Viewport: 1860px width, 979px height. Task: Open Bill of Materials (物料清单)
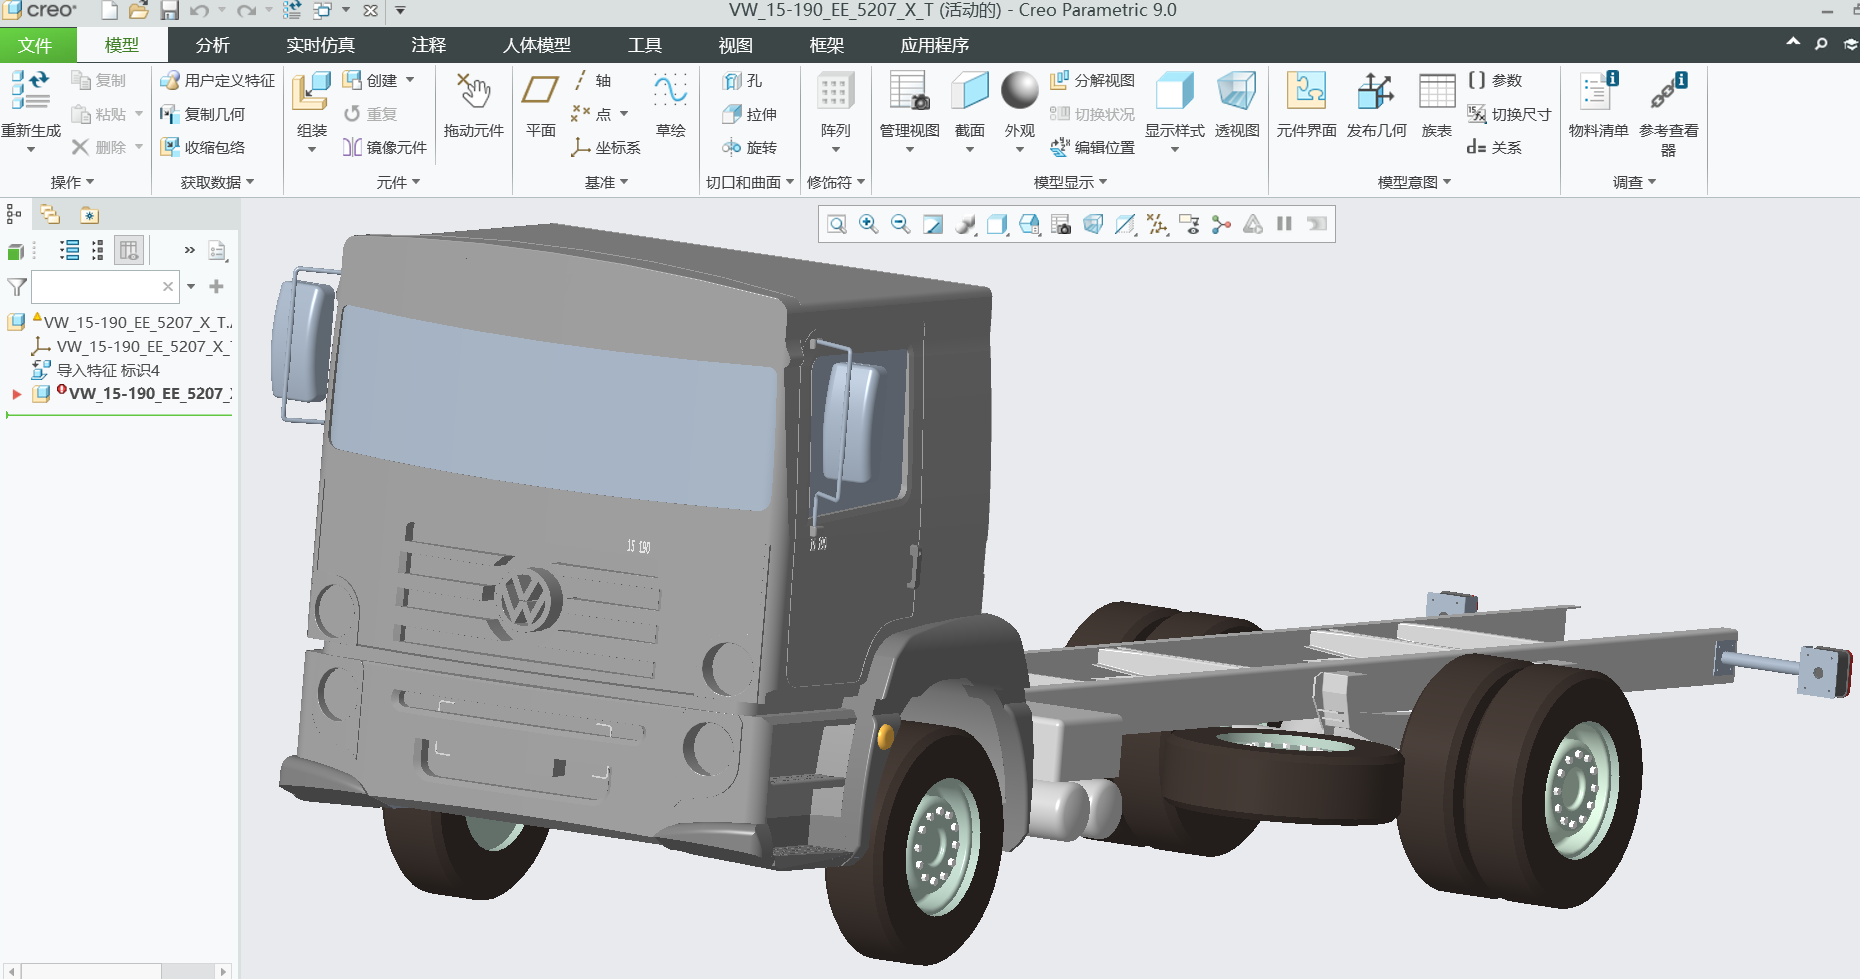click(1597, 93)
